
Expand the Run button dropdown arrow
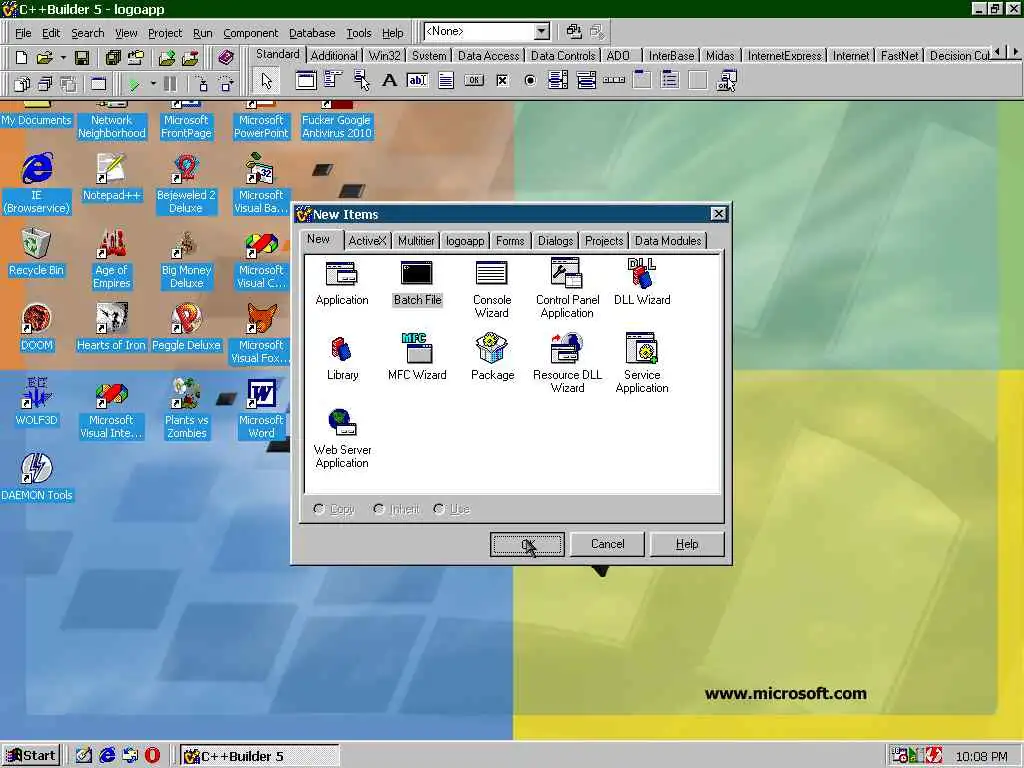pos(153,84)
